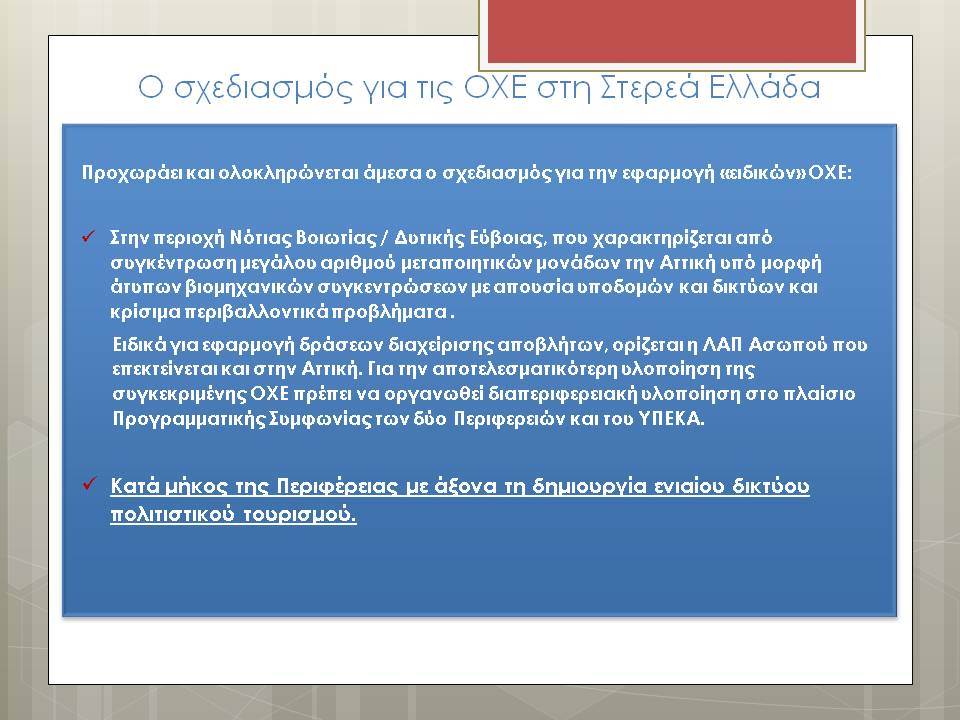Click the line starting 'συγκεκριμένης ΟΧΕ πρέπει να οργανωθεί'
The width and height of the screenshot is (960, 720).
click(484, 394)
